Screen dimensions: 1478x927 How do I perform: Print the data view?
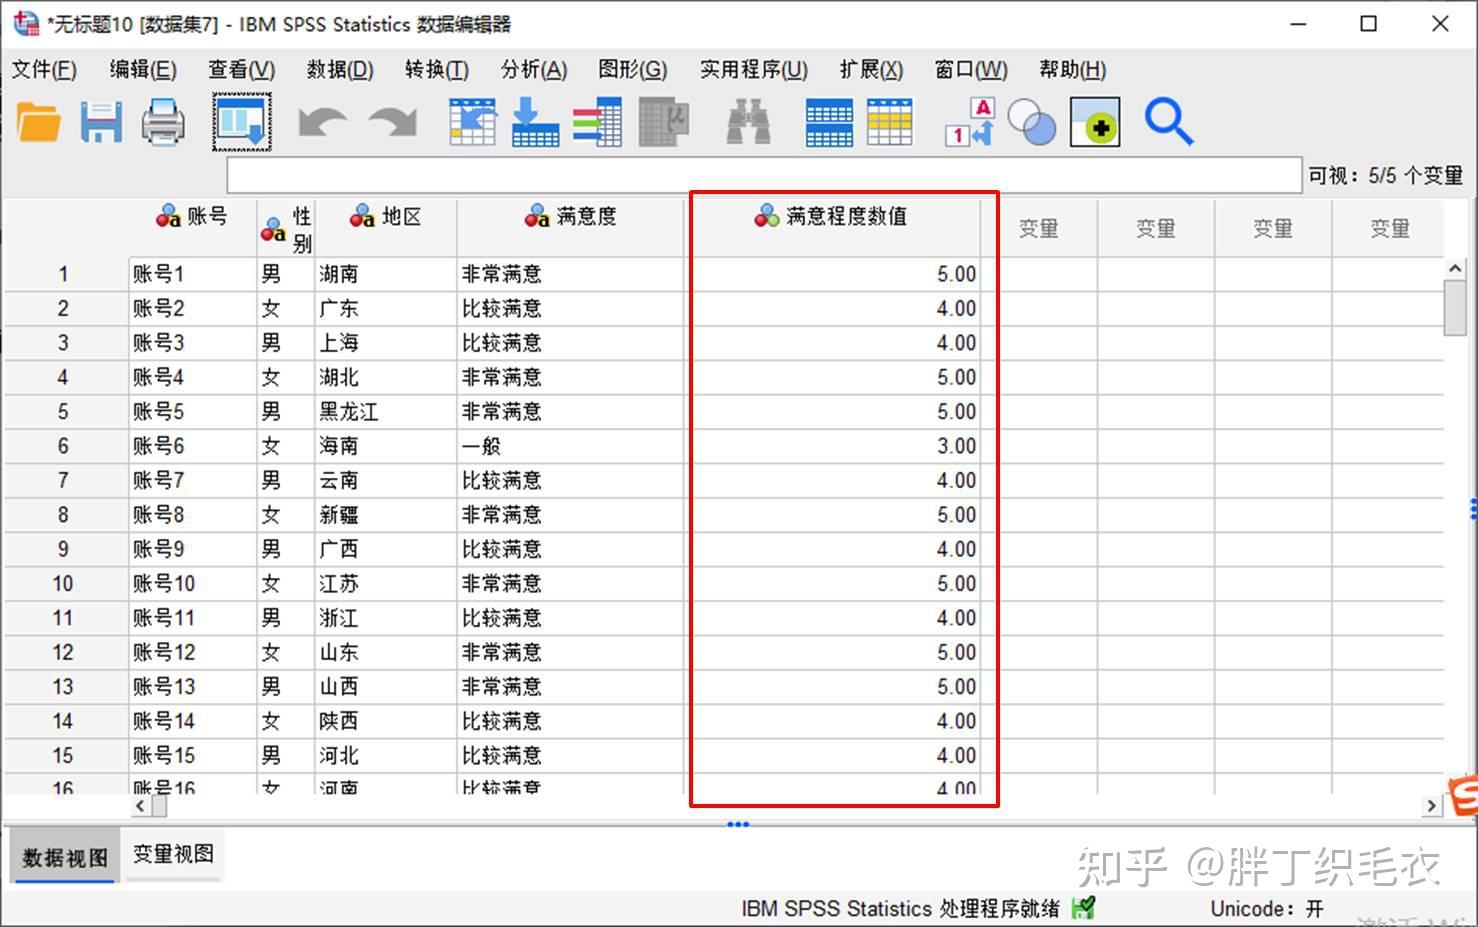tap(162, 121)
